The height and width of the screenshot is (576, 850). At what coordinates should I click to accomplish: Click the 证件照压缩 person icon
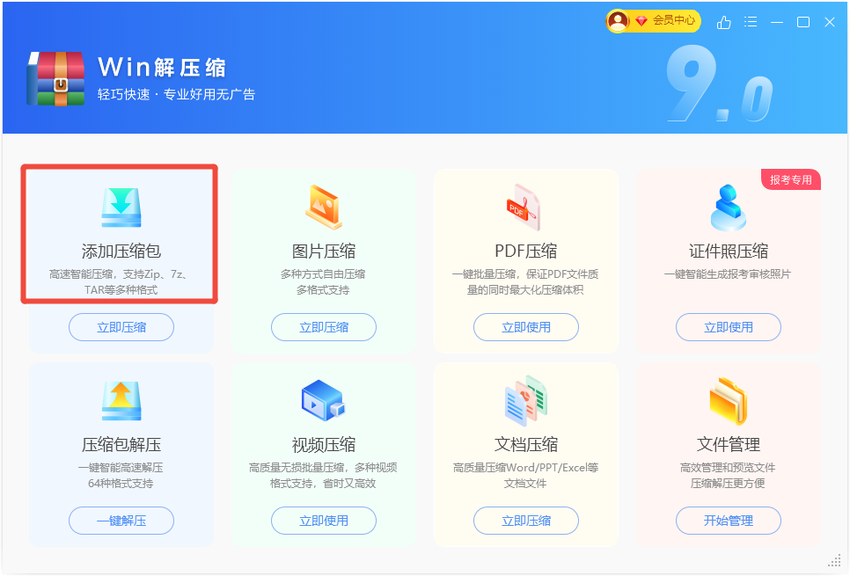(x=728, y=208)
